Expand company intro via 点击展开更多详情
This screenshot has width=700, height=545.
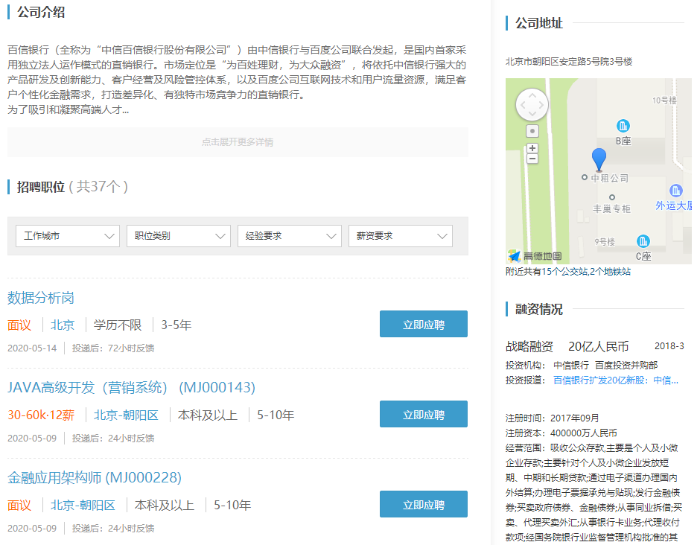tap(238, 142)
